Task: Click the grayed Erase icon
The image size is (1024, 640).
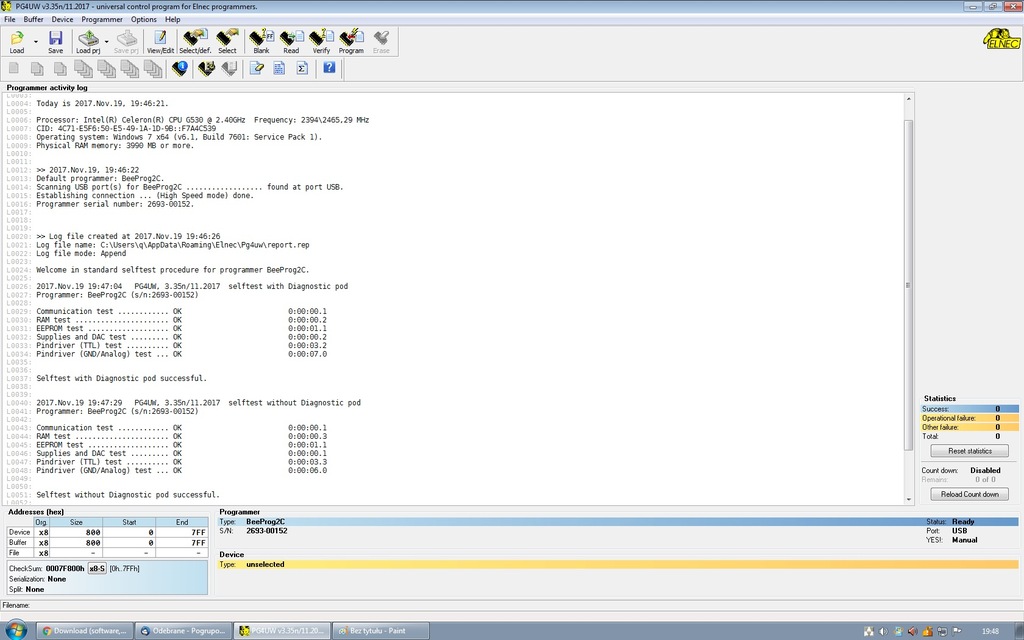Action: [381, 42]
